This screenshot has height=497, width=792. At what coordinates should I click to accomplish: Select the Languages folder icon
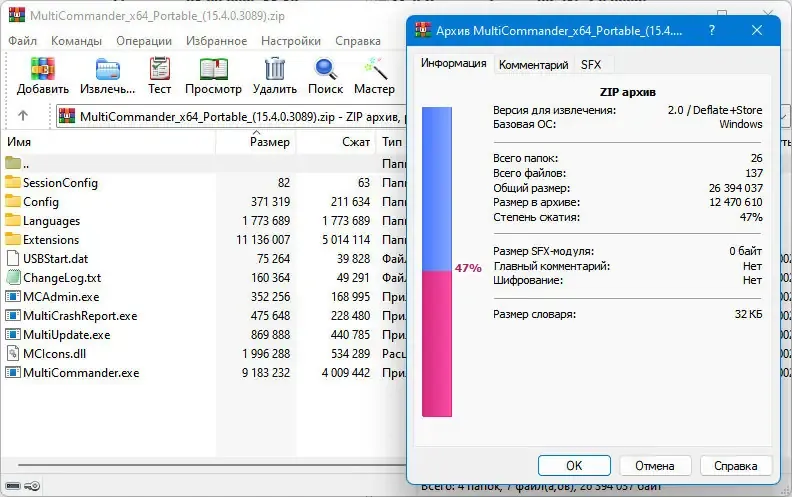click(13, 220)
